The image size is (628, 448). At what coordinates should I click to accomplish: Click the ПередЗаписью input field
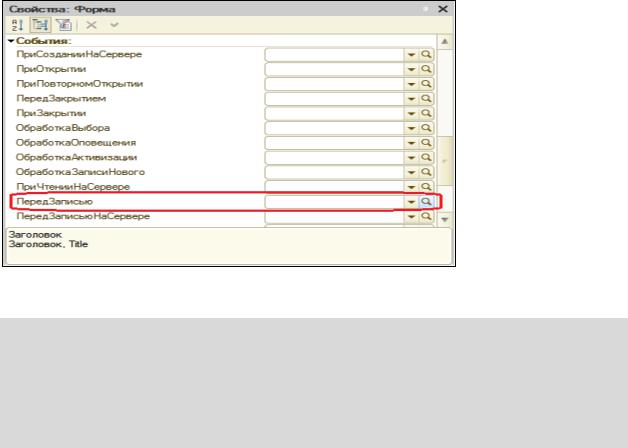pyautogui.click(x=334, y=202)
